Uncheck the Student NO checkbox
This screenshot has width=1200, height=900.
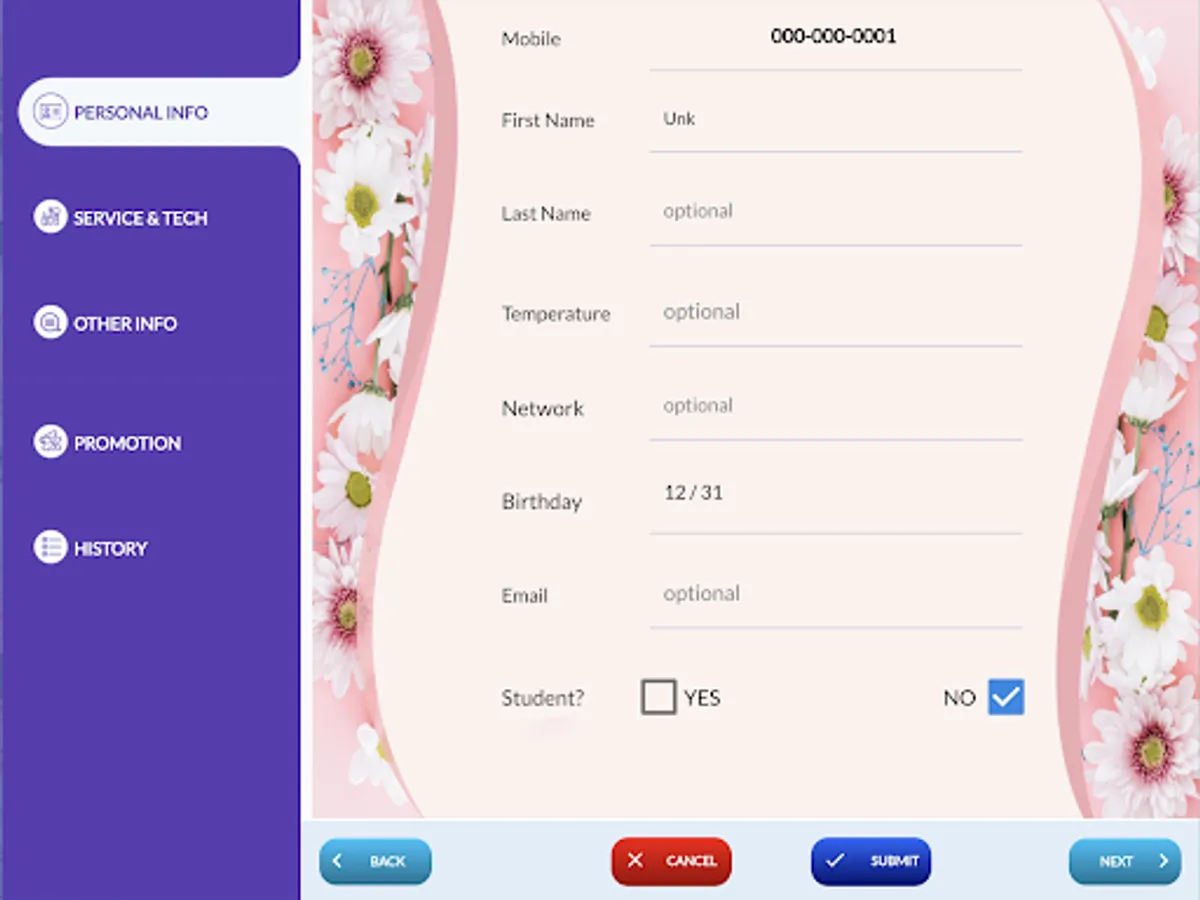(x=1006, y=697)
